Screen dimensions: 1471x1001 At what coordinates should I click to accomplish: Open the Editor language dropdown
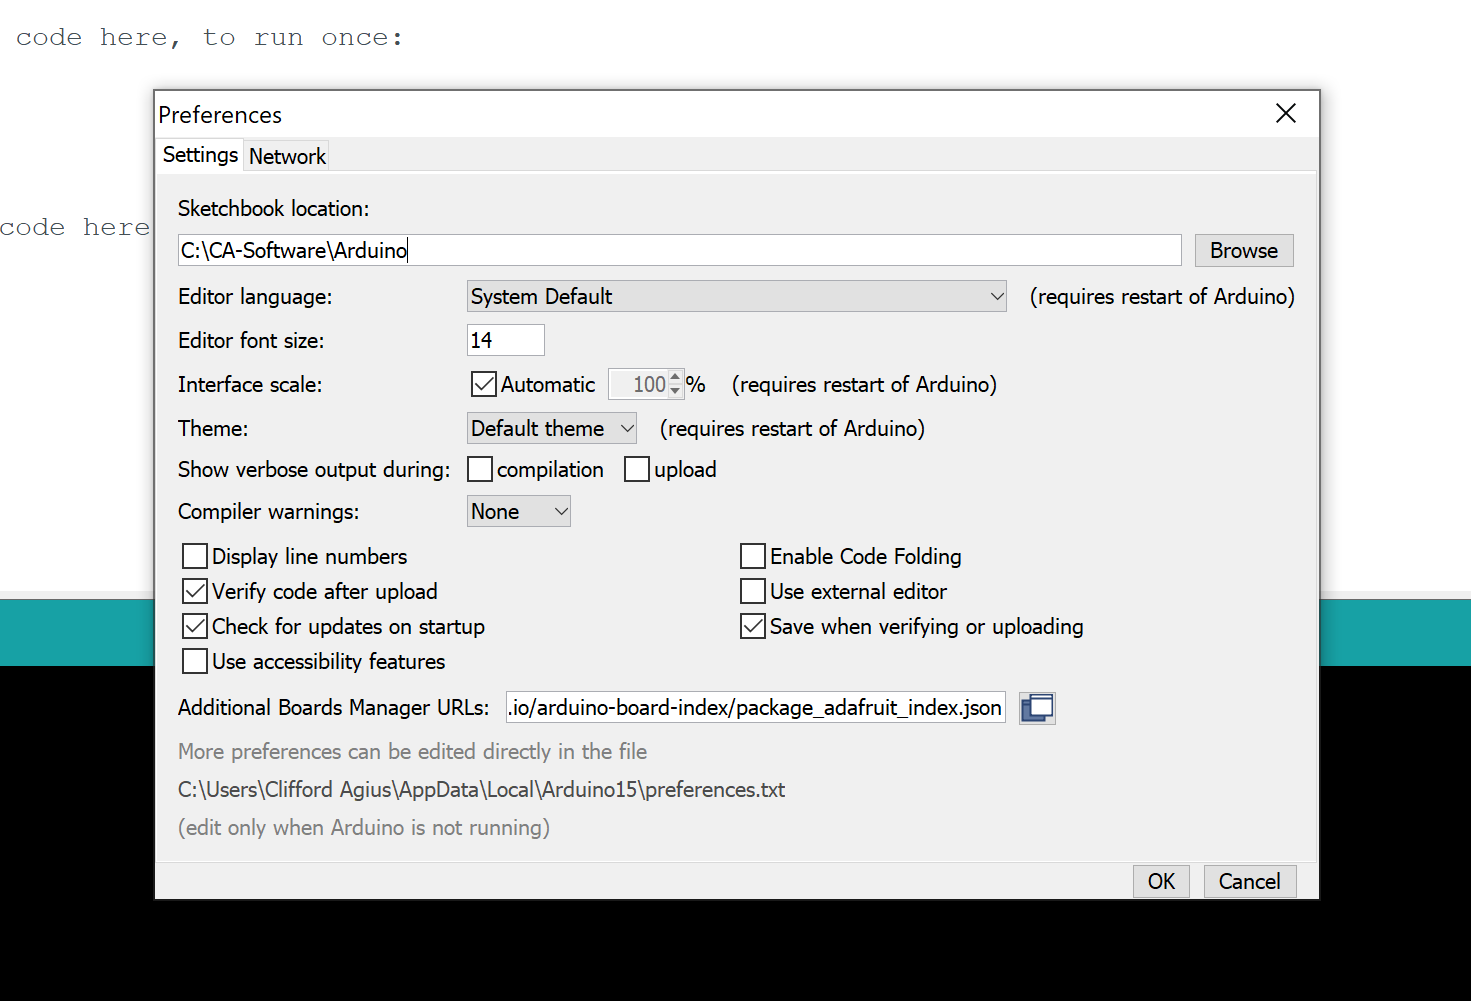[737, 296]
